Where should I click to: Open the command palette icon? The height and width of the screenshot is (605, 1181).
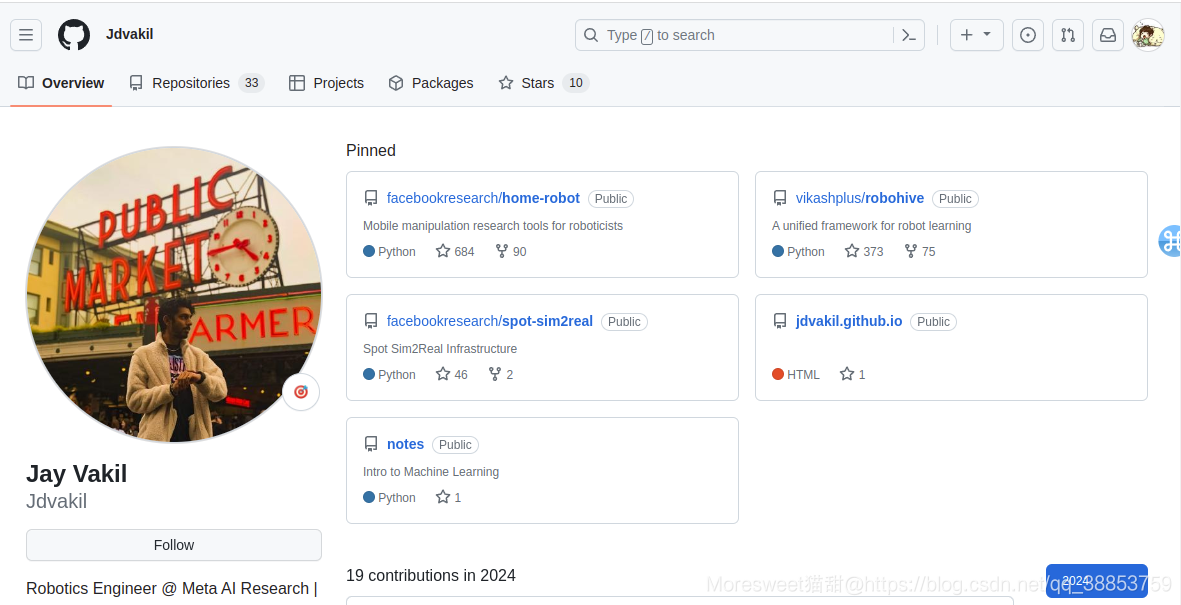click(x=909, y=35)
